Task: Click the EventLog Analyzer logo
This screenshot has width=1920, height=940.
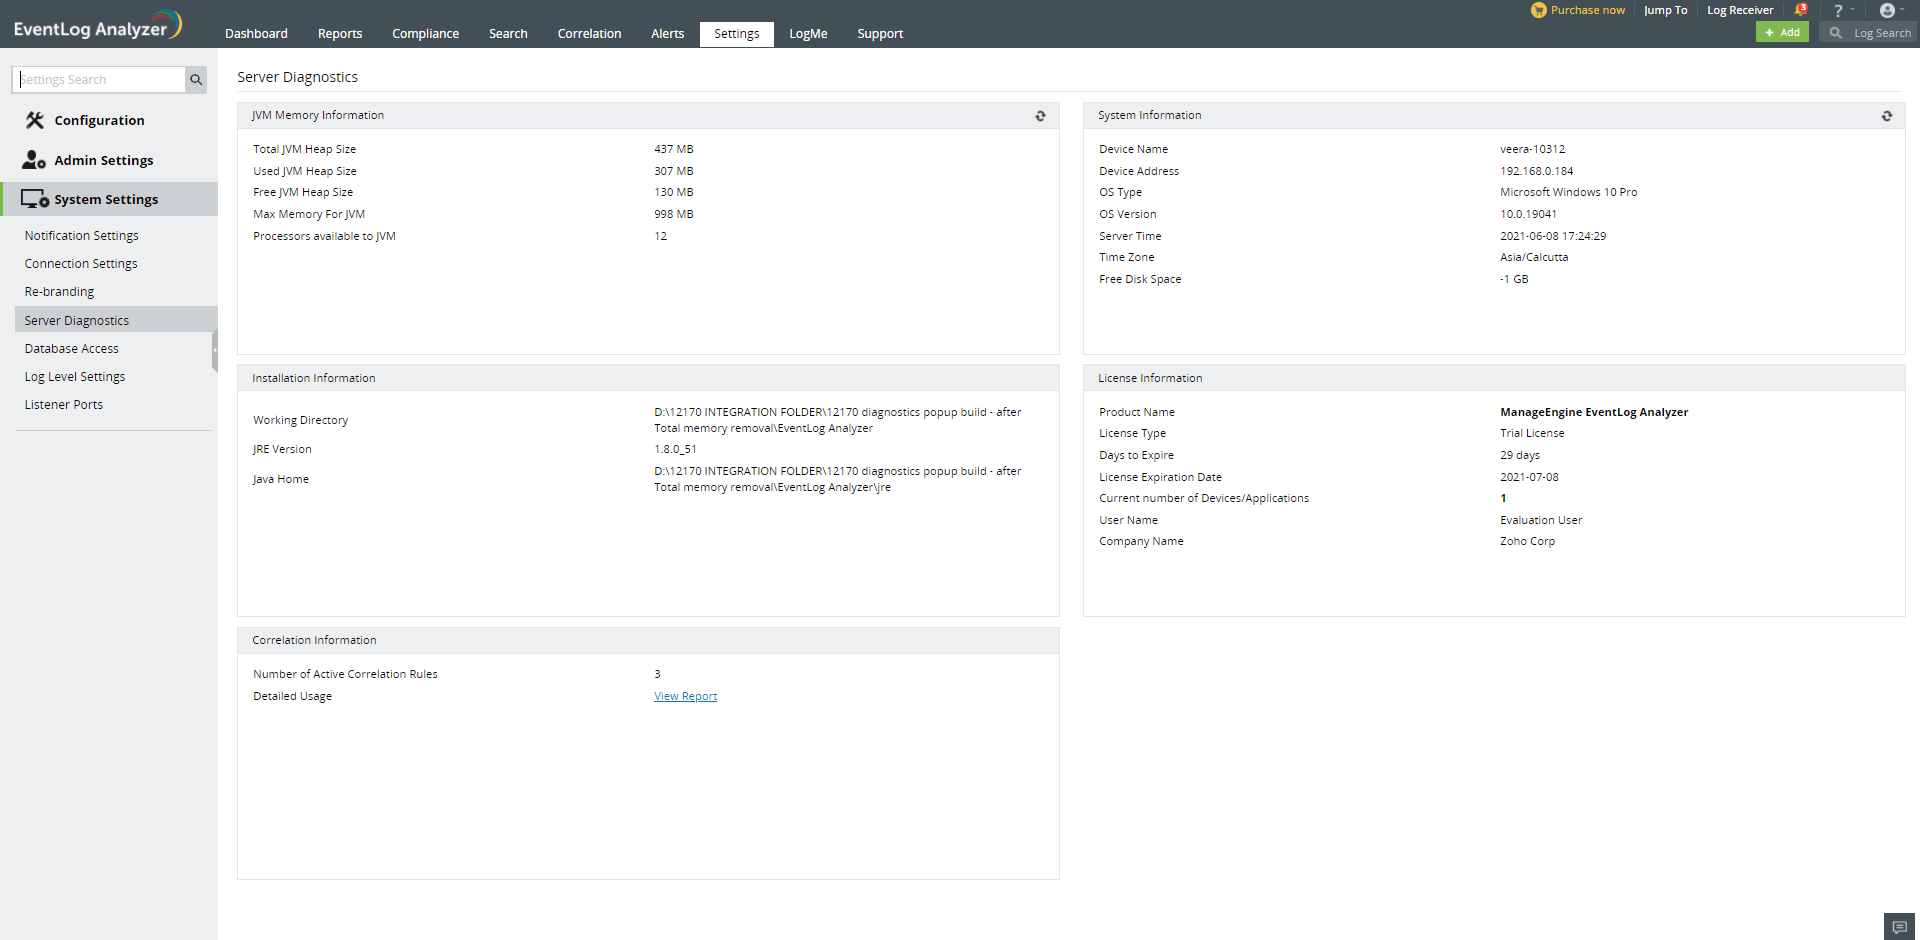Action: [x=97, y=26]
